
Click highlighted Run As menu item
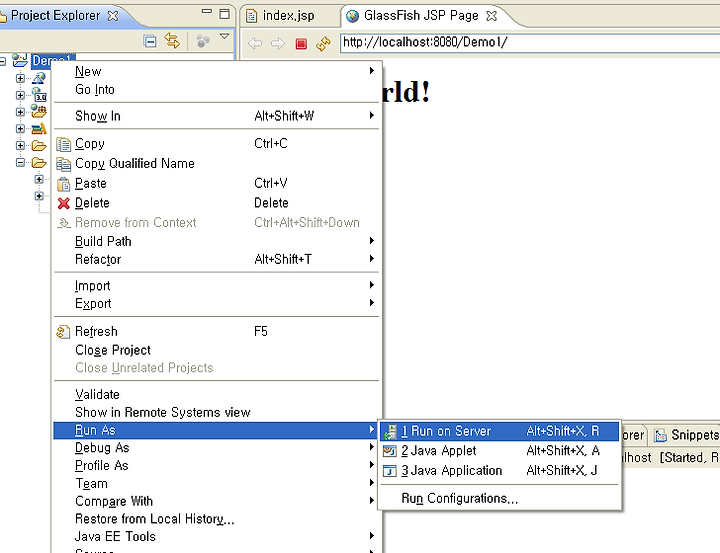217,430
